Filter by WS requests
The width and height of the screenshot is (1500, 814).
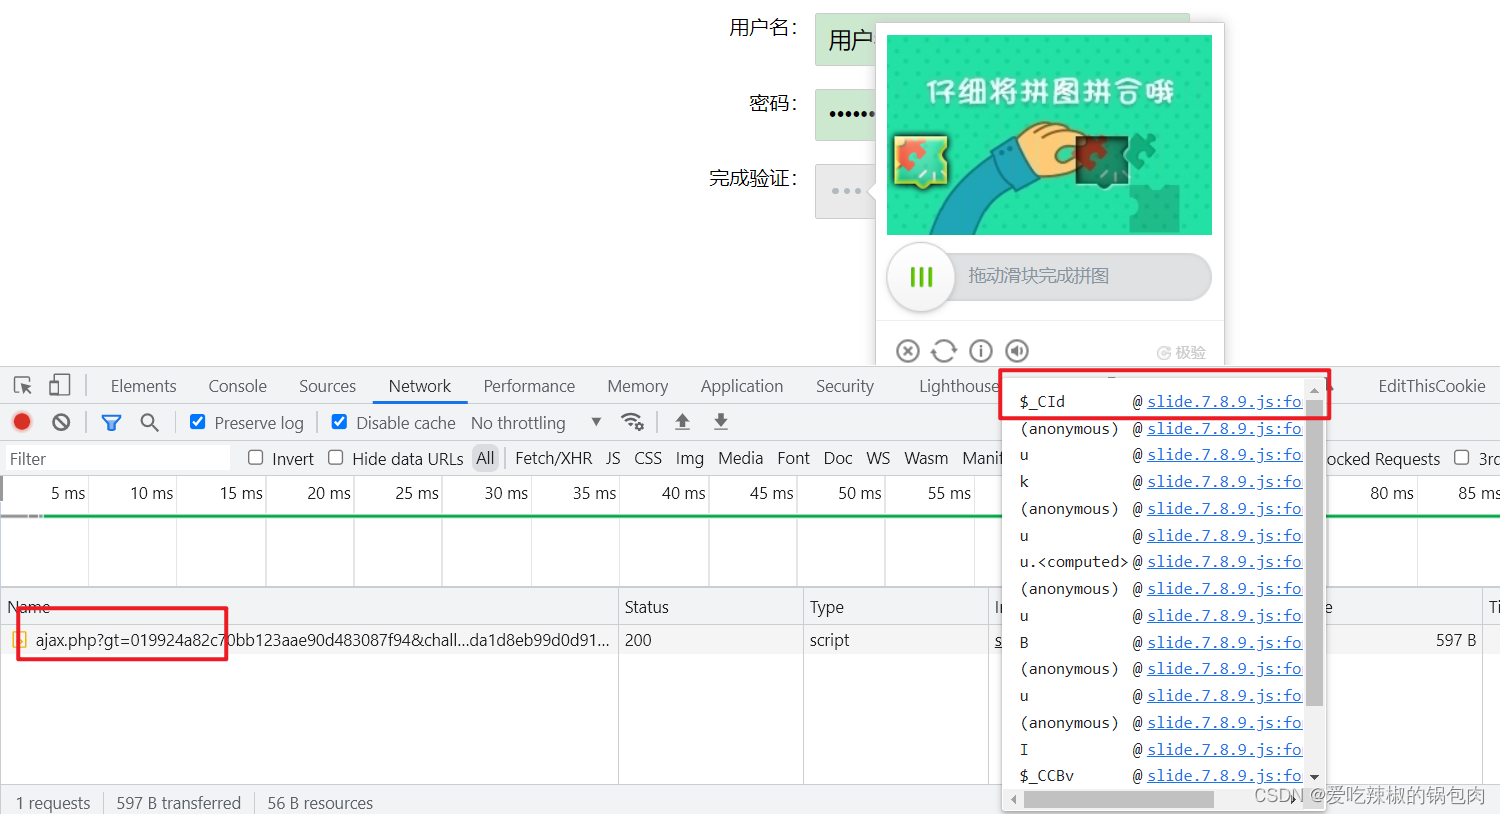point(878,458)
